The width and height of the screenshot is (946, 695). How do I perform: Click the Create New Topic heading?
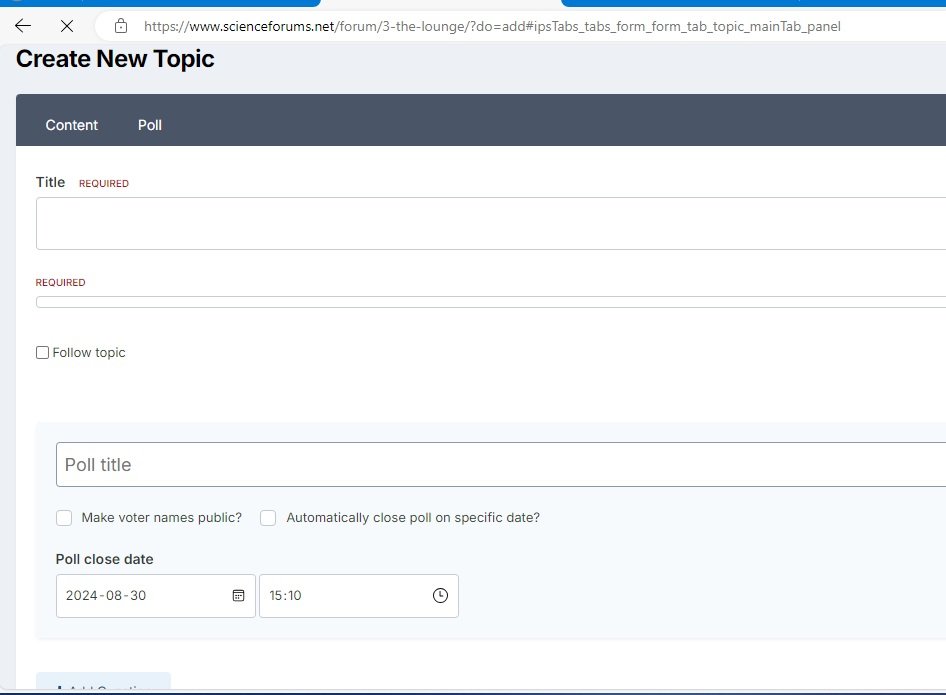click(x=115, y=59)
